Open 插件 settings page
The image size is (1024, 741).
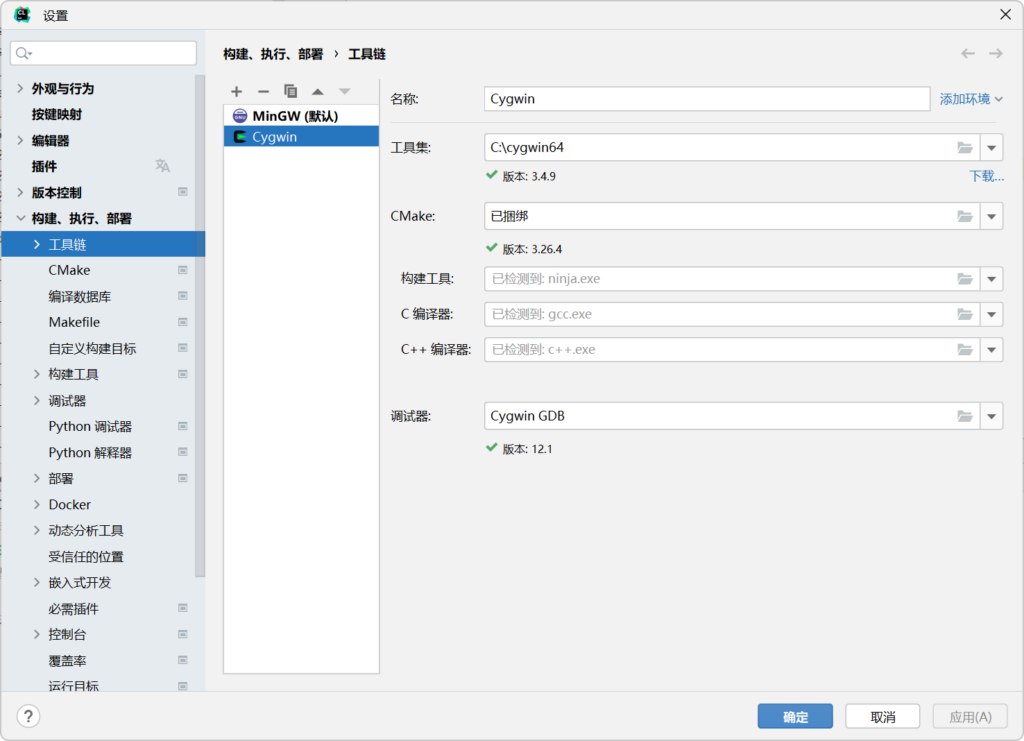coord(44,166)
